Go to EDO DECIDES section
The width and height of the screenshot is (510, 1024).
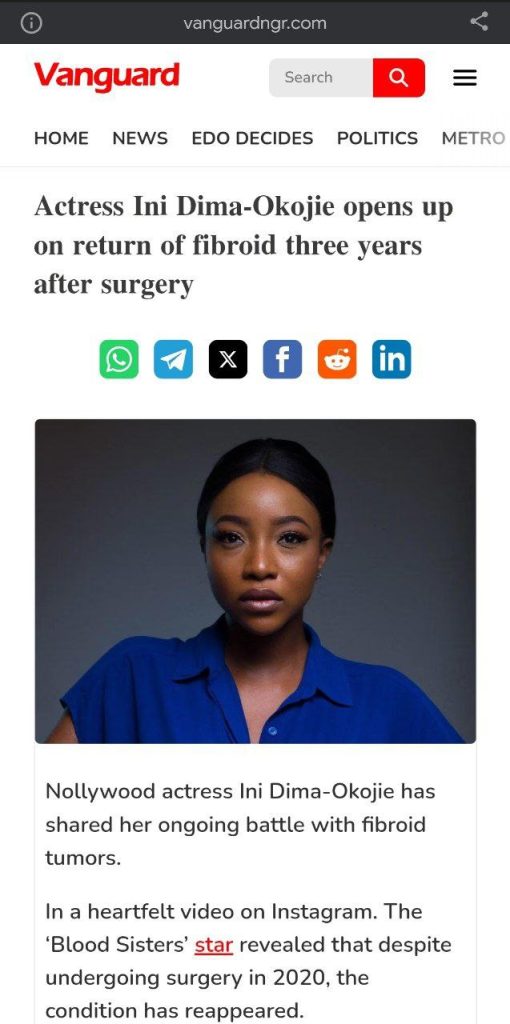click(252, 138)
